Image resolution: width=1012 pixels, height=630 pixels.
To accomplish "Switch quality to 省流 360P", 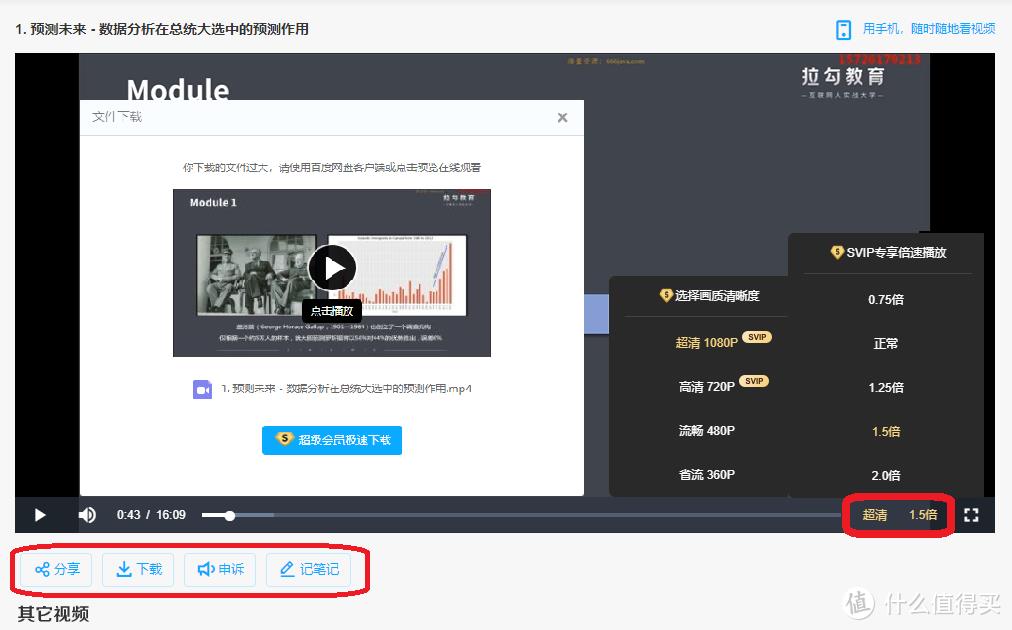I will point(706,474).
